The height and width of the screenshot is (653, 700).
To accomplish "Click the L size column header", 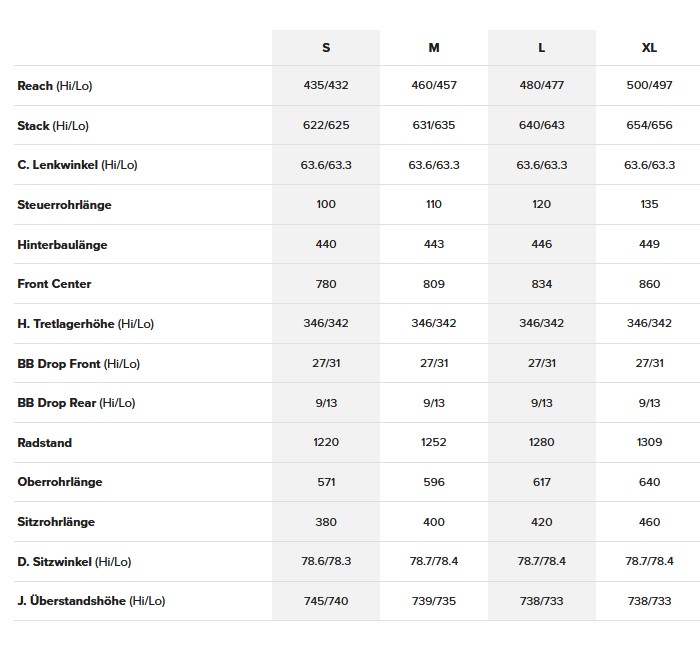I will 542,48.
